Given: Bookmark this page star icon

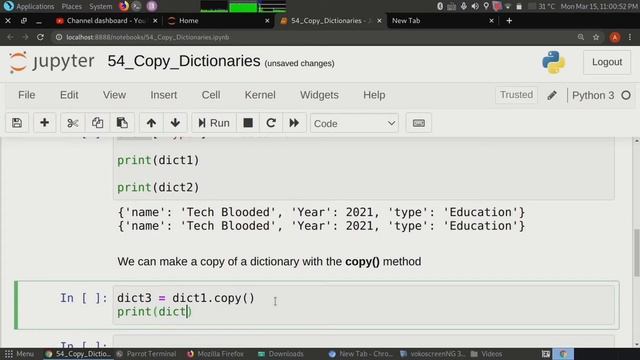Looking at the screenshot, I should 596,37.
